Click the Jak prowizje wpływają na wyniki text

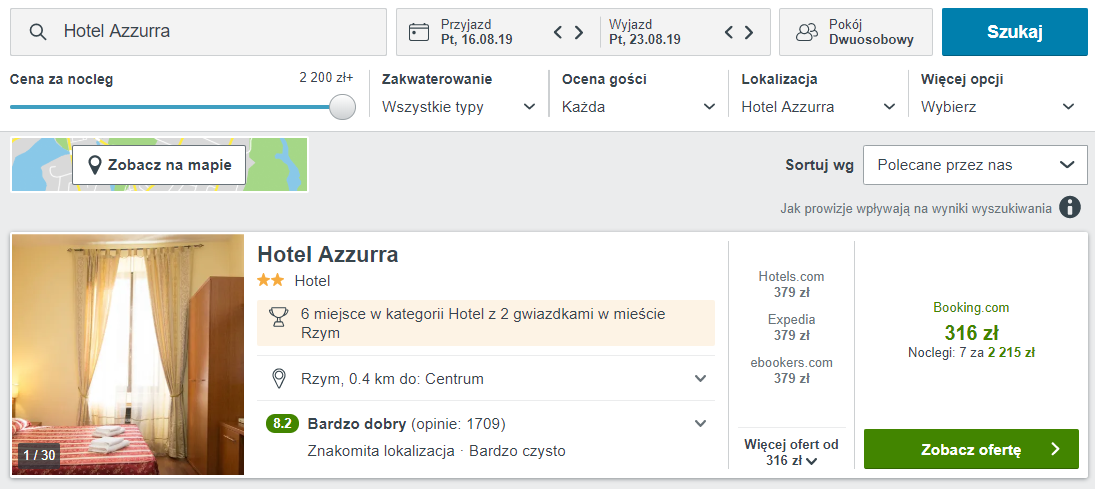coord(916,208)
